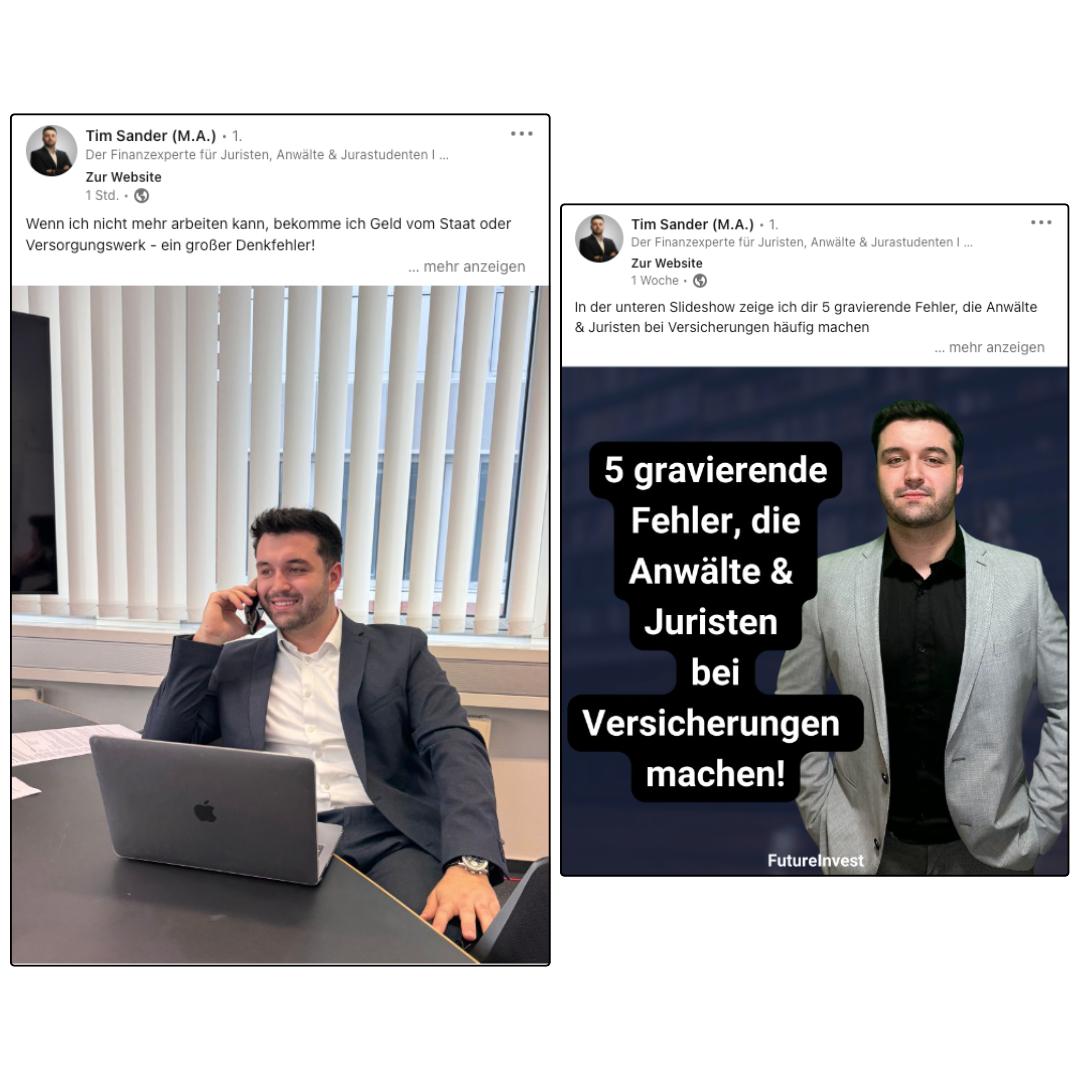
Task: Open three-dot menu on the left post
Action: (521, 134)
